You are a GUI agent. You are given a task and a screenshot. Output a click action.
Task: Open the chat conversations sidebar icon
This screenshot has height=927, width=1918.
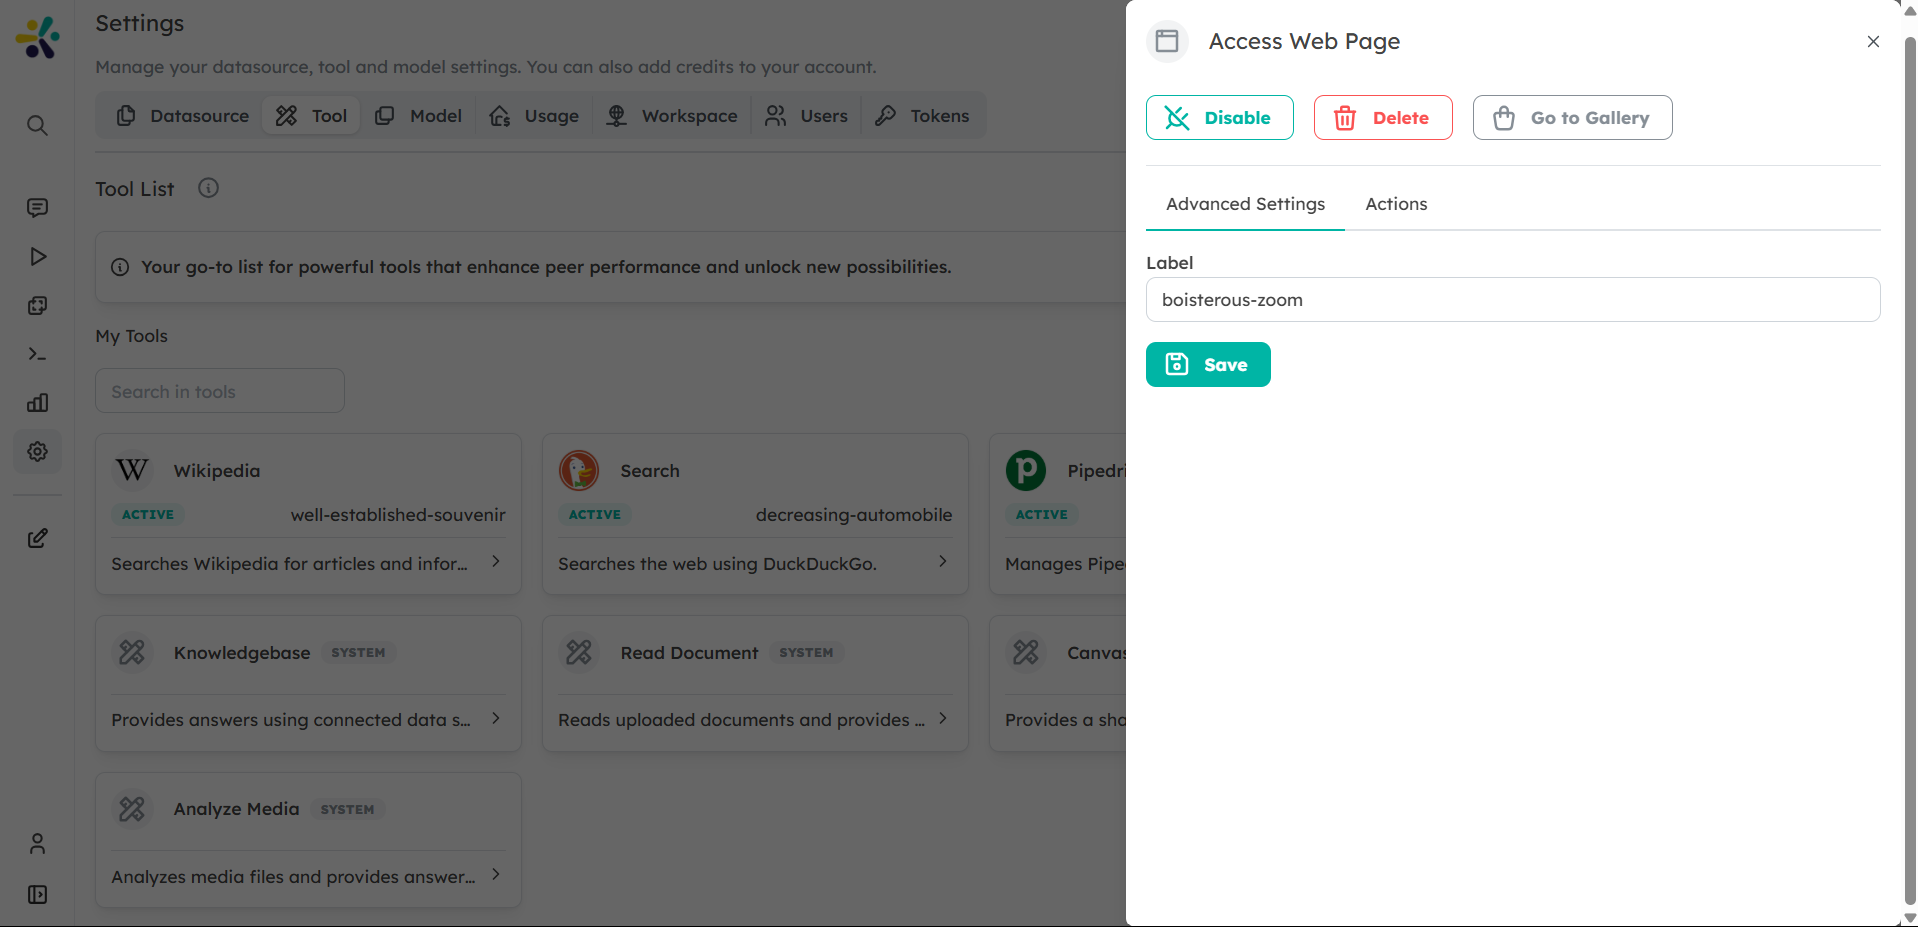click(37, 207)
